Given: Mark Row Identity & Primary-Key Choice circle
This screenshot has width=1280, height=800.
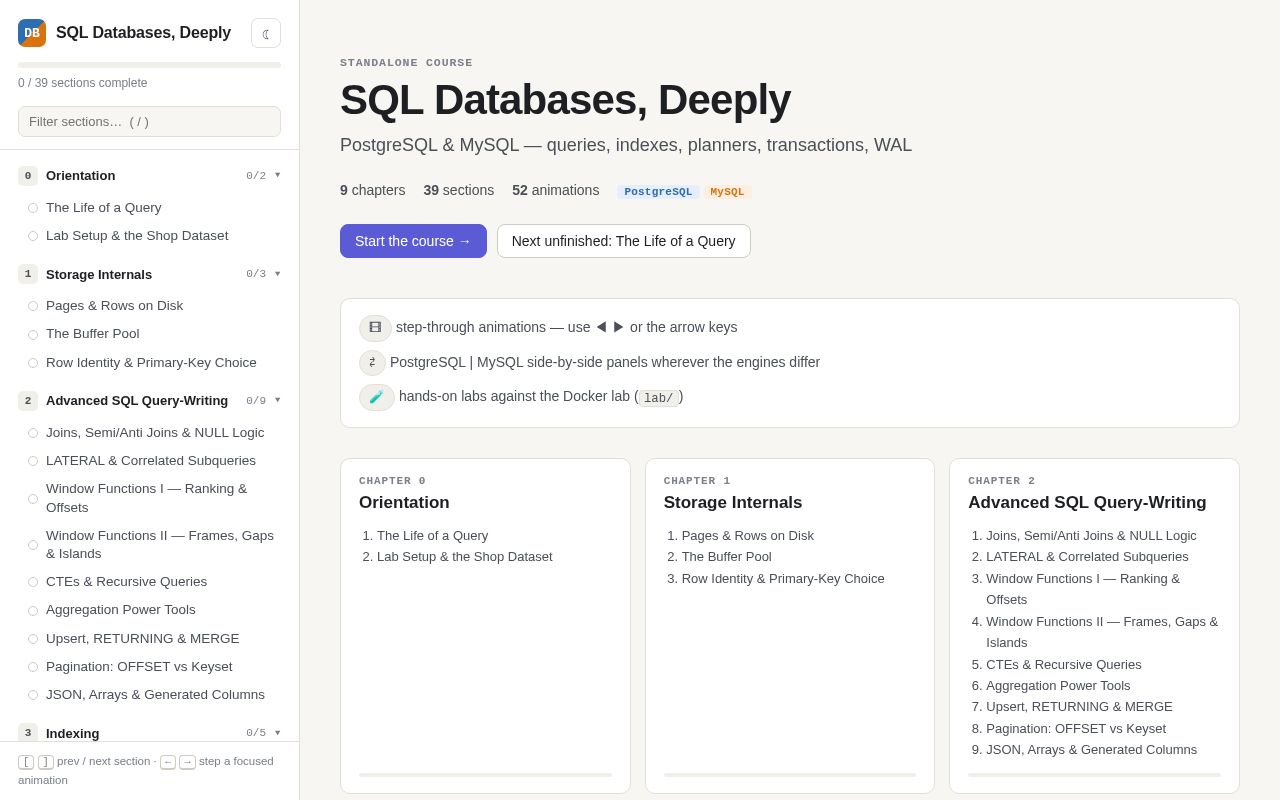Looking at the screenshot, I should (33, 363).
